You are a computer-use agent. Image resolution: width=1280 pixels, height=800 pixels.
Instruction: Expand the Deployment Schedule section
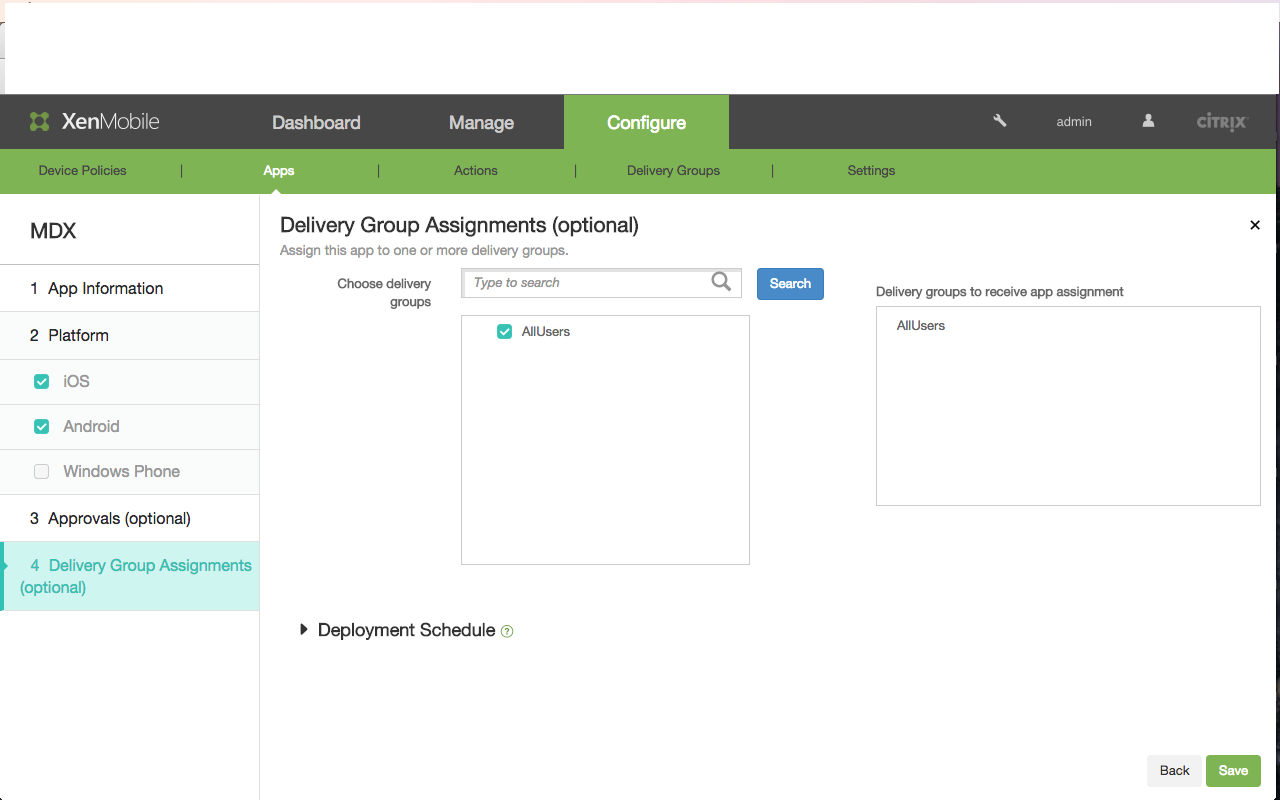pyautogui.click(x=304, y=630)
